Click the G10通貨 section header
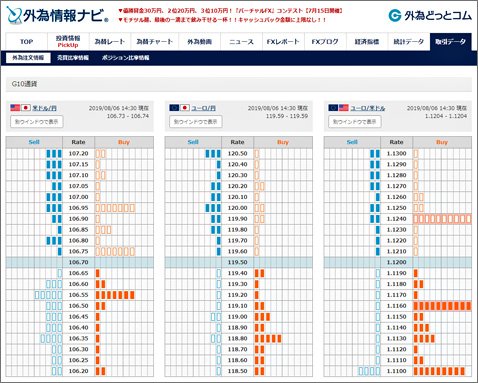 coord(239,84)
